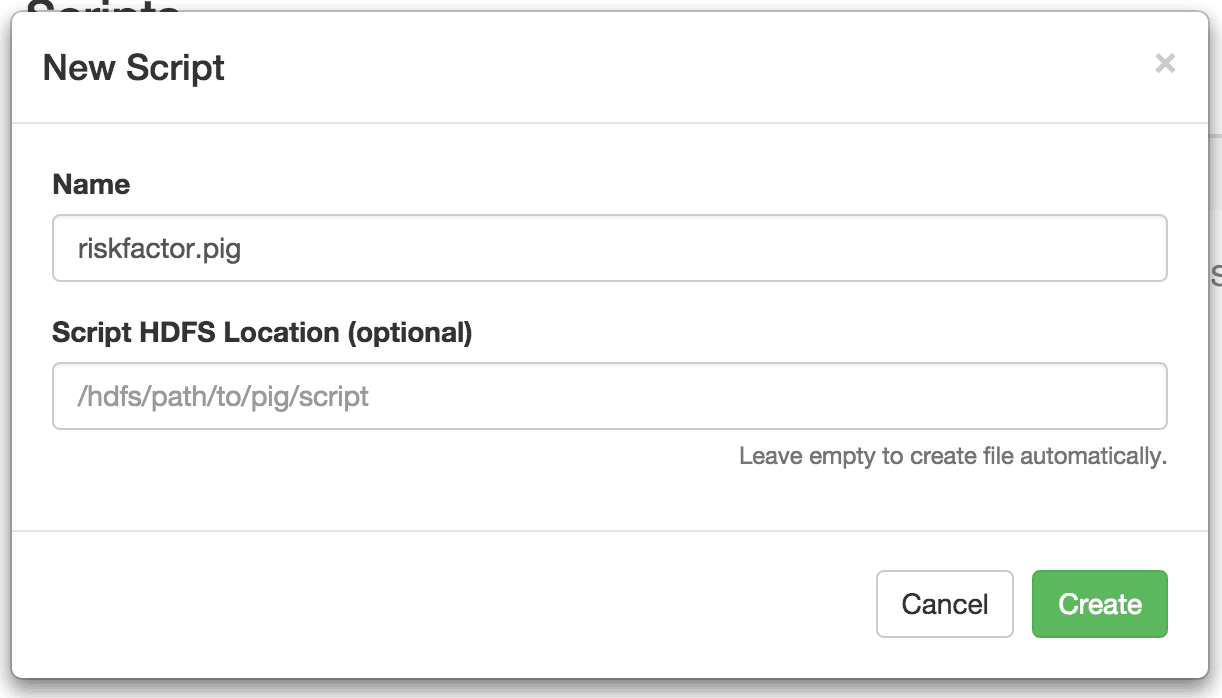1222x698 pixels.
Task: Click the /hdfs/path/to/pig/script placeholder text
Action: click(223, 397)
